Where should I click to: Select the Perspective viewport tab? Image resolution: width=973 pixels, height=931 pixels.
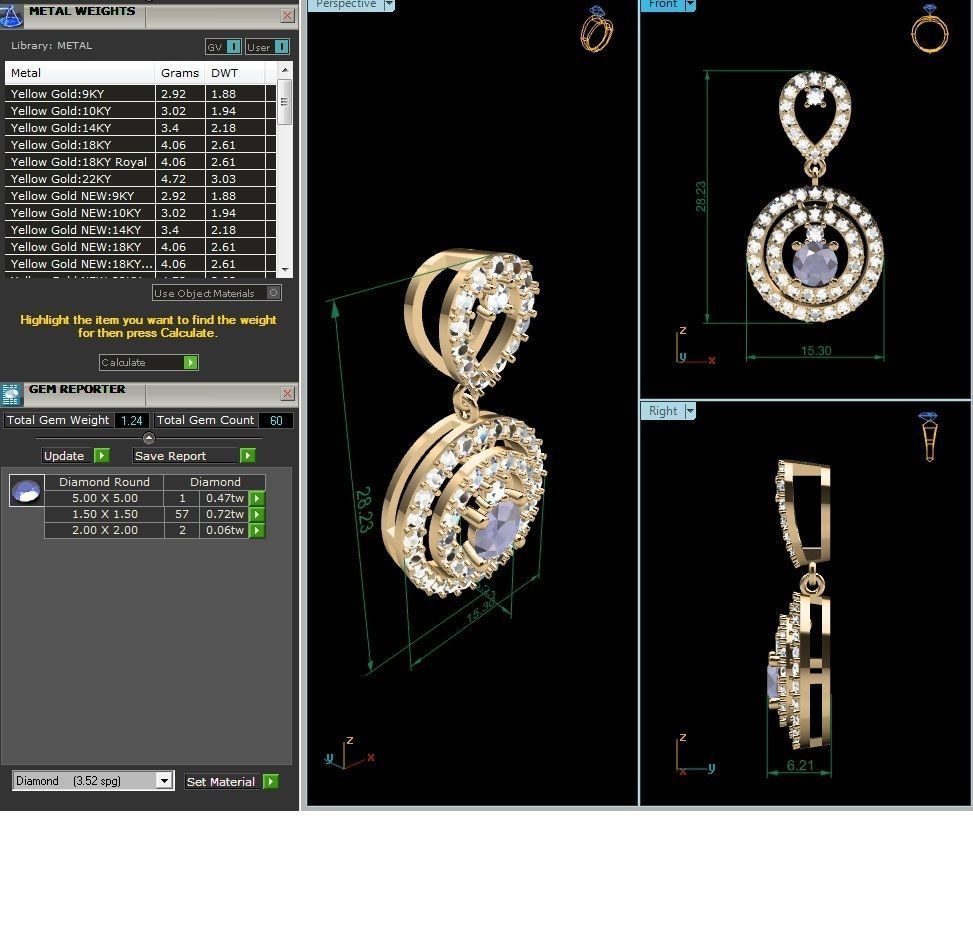click(x=346, y=4)
